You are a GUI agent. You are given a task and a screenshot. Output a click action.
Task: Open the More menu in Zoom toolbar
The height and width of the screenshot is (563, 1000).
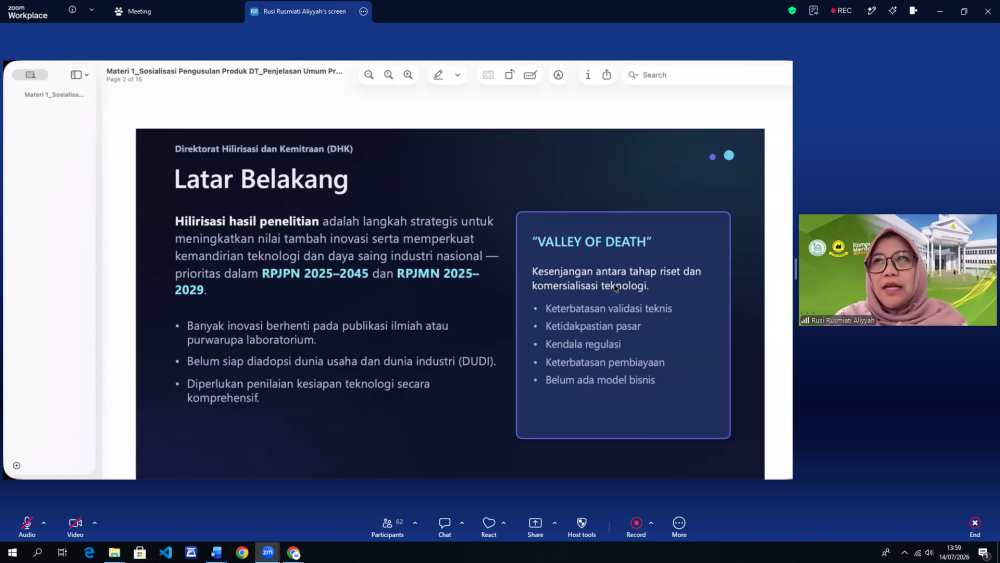click(x=679, y=527)
